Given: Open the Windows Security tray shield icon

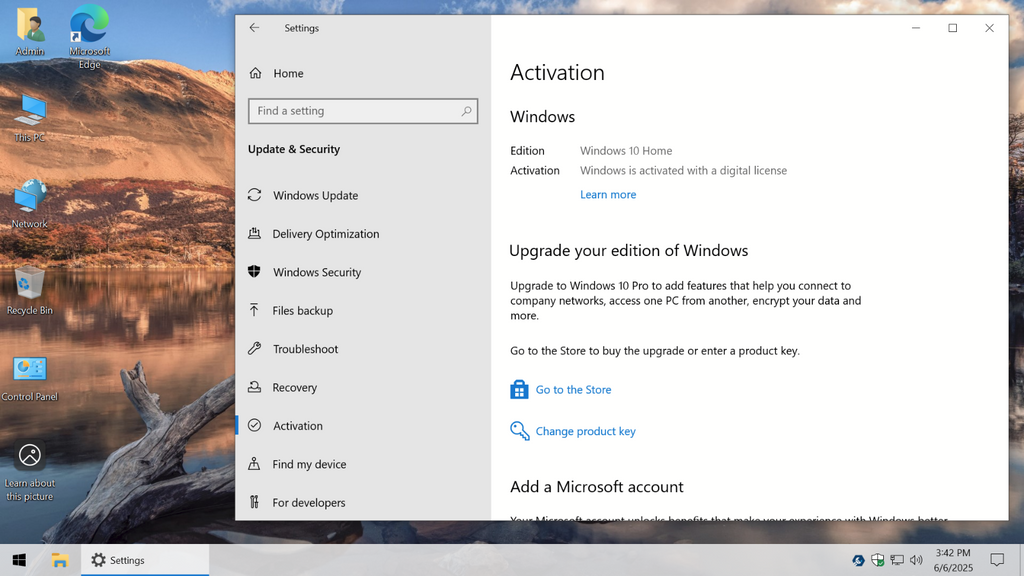Looking at the screenshot, I should click(878, 560).
